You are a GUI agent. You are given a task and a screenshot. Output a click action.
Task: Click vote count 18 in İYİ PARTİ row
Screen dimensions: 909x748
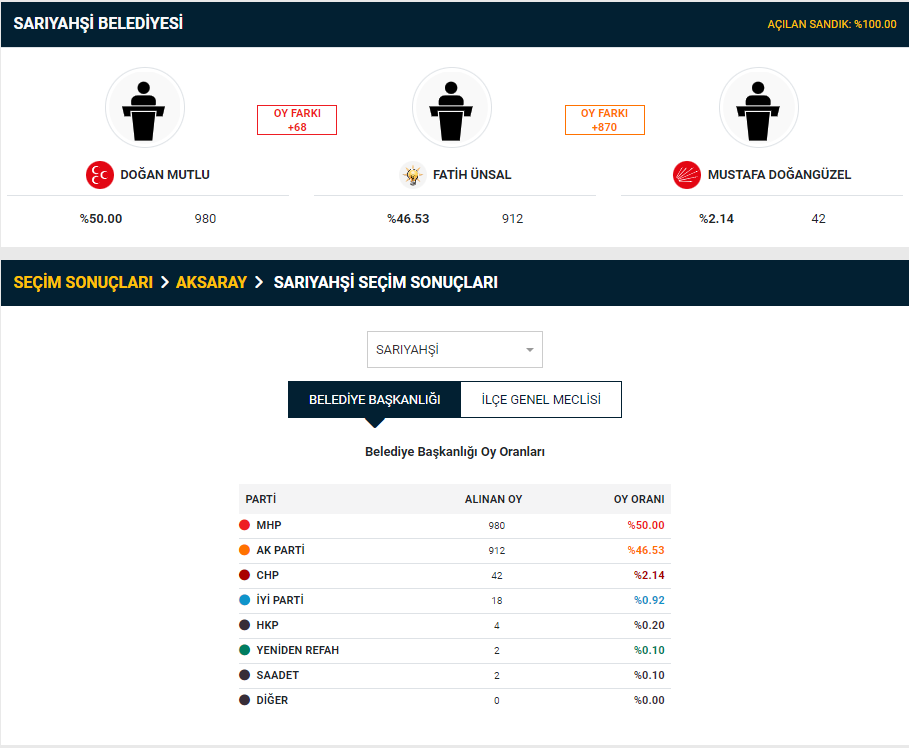pyautogui.click(x=497, y=601)
